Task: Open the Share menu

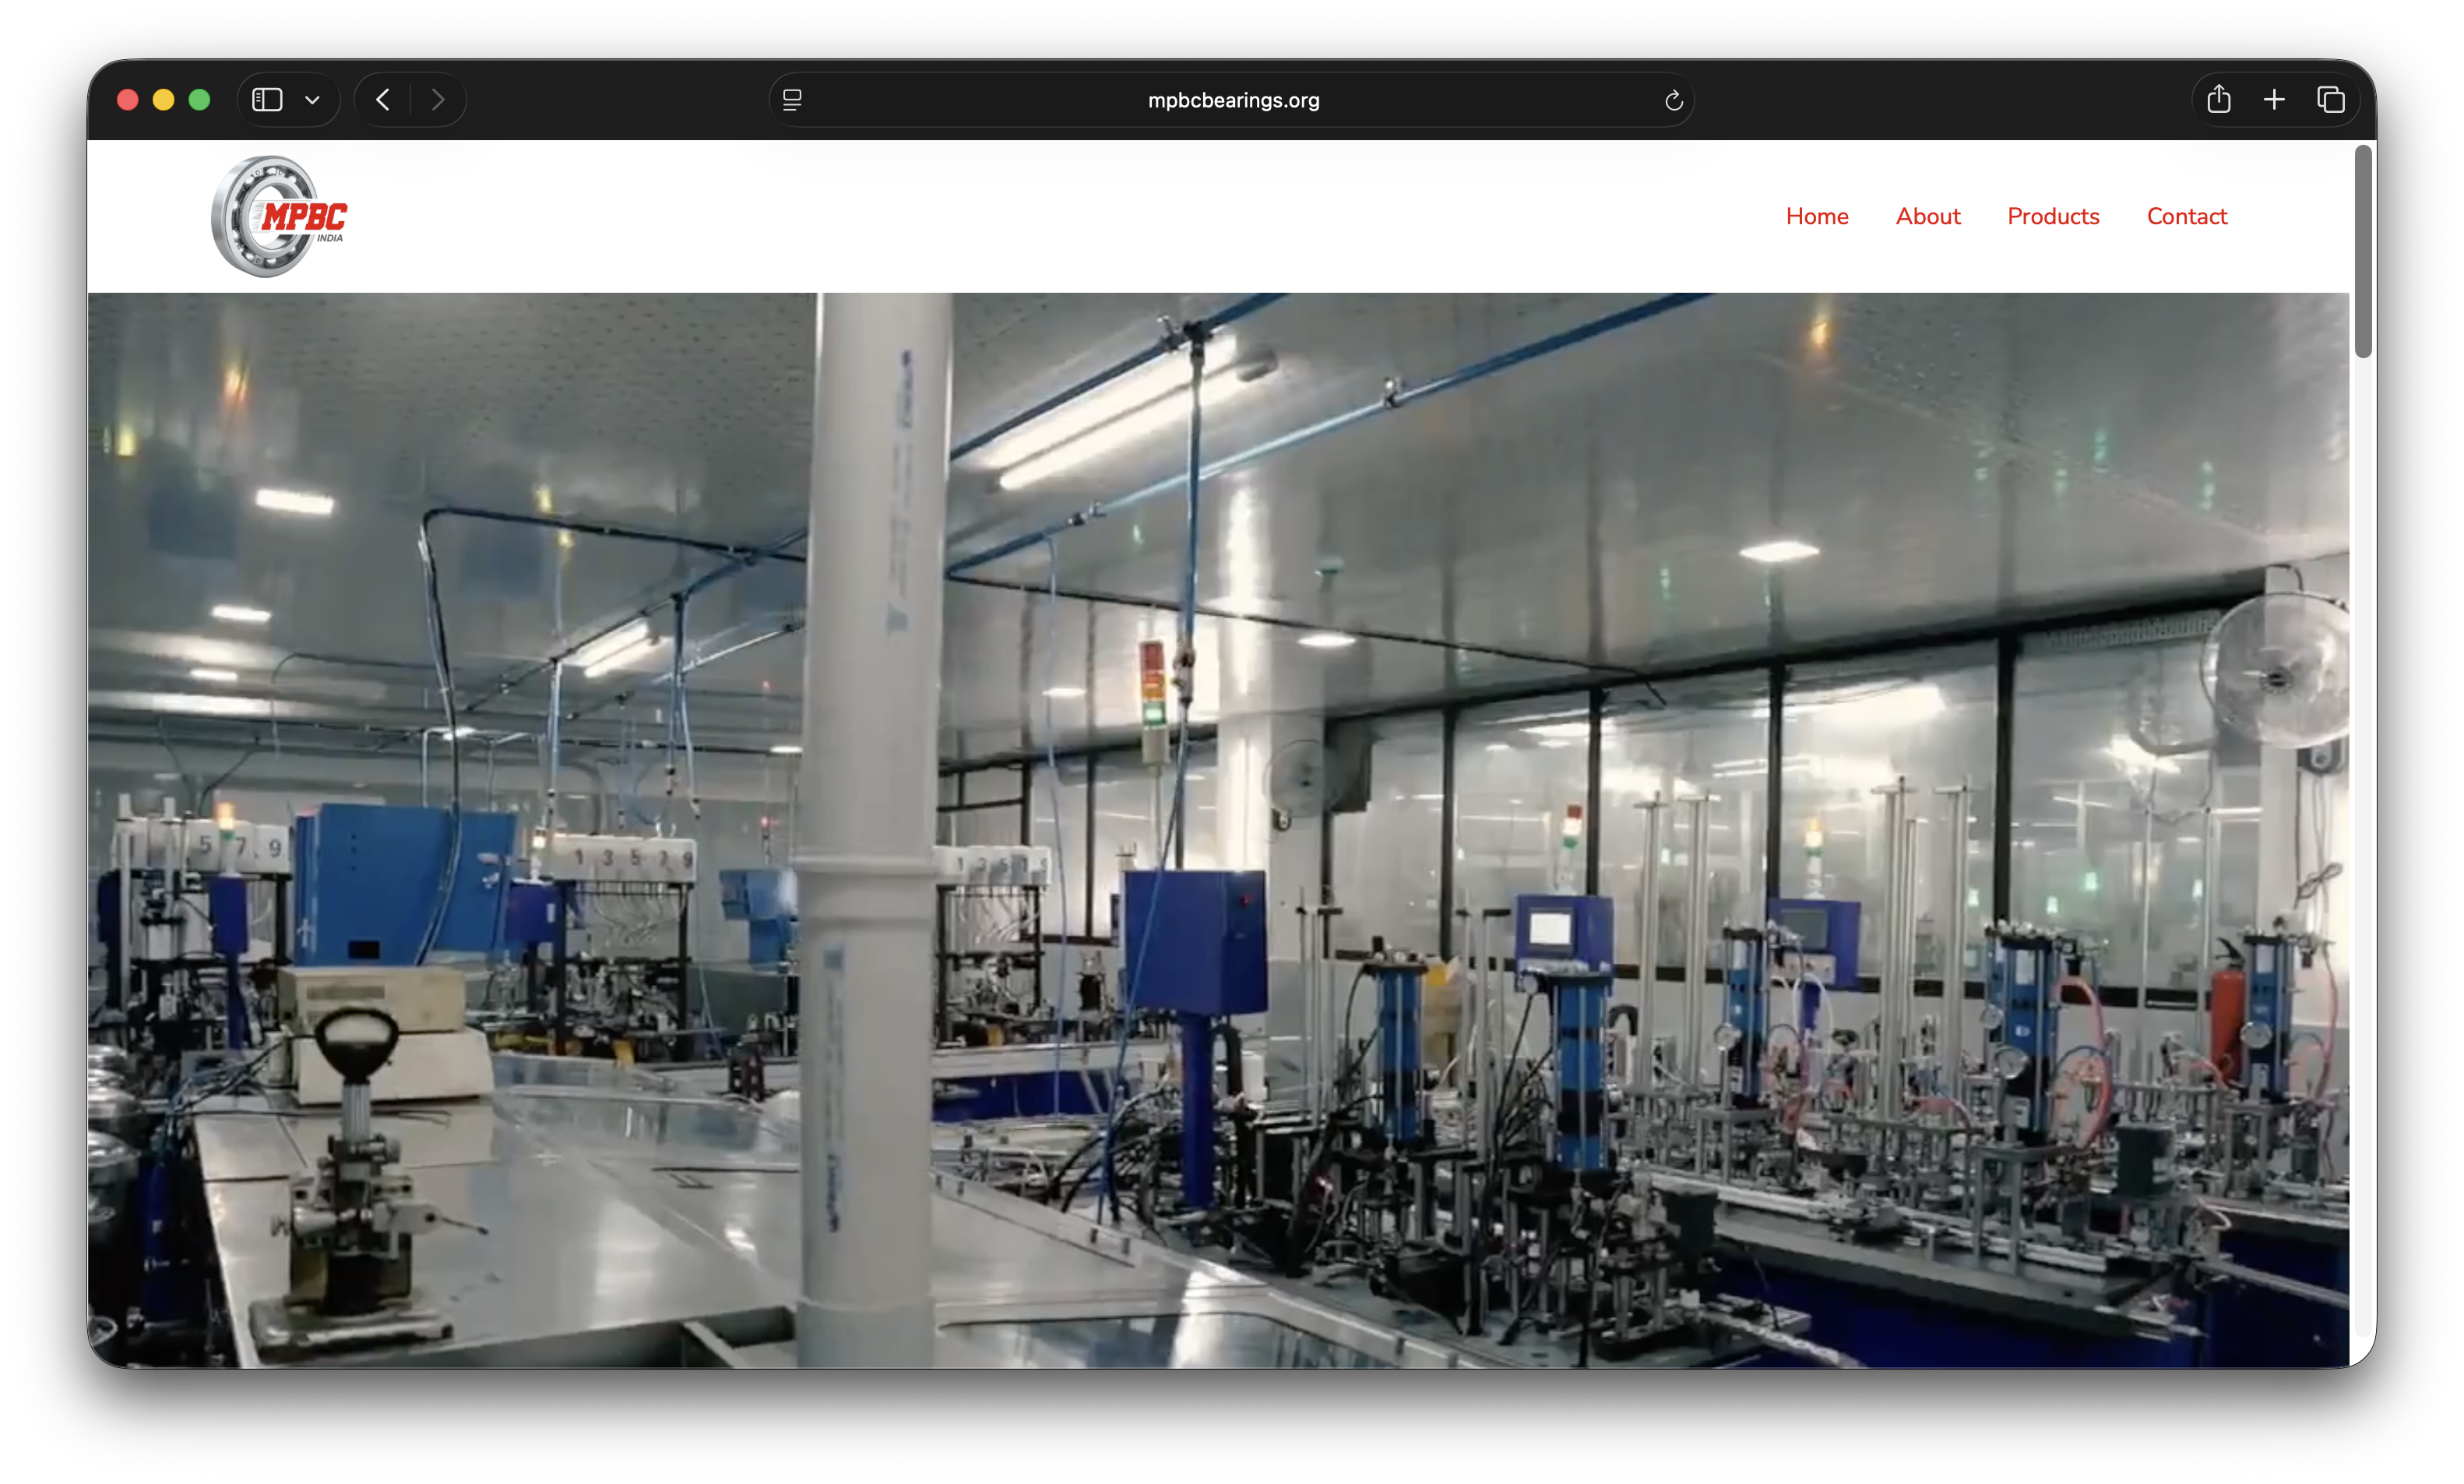Action: [2218, 100]
